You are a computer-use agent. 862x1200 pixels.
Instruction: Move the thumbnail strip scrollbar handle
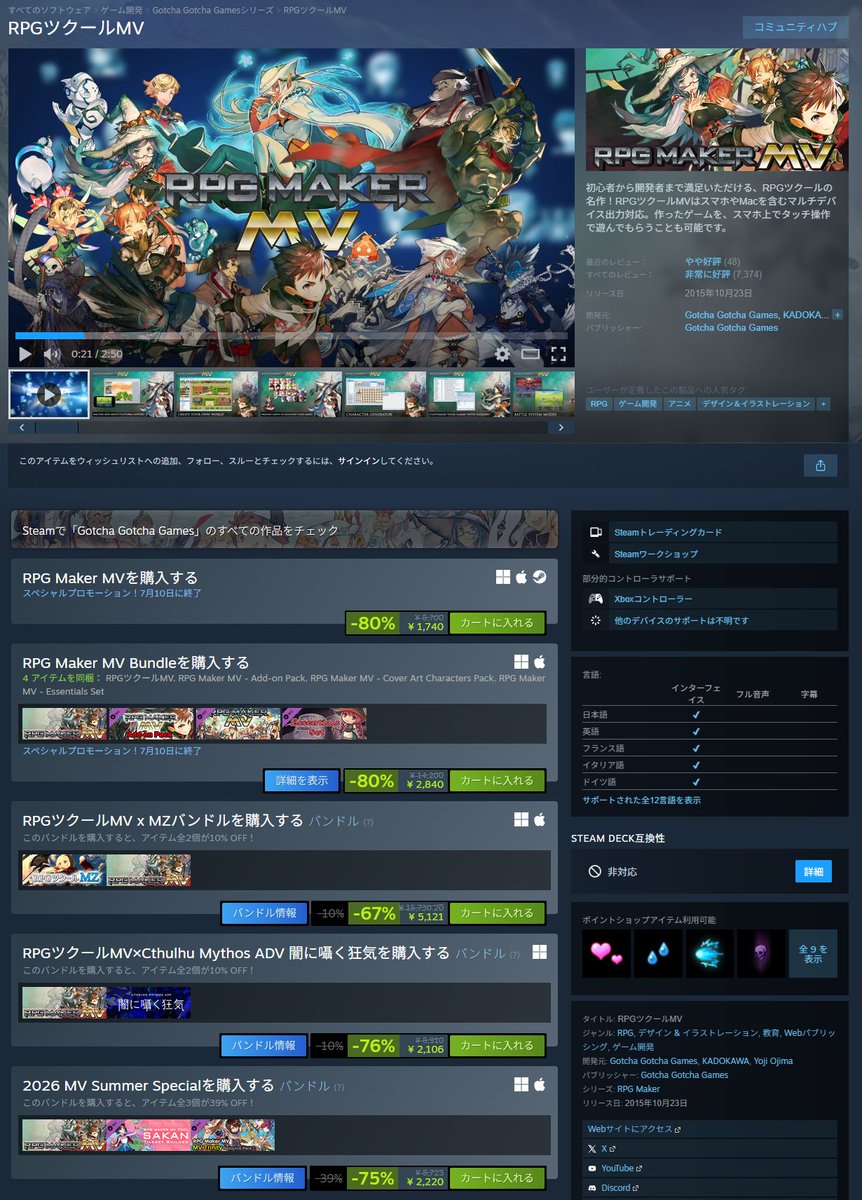pyautogui.click(x=56, y=427)
